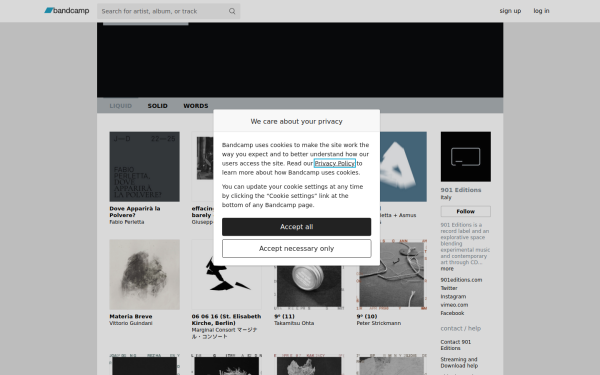
Task: Open the 06 06 16 St. Elisabeth Kirche cover
Action: tap(227, 287)
